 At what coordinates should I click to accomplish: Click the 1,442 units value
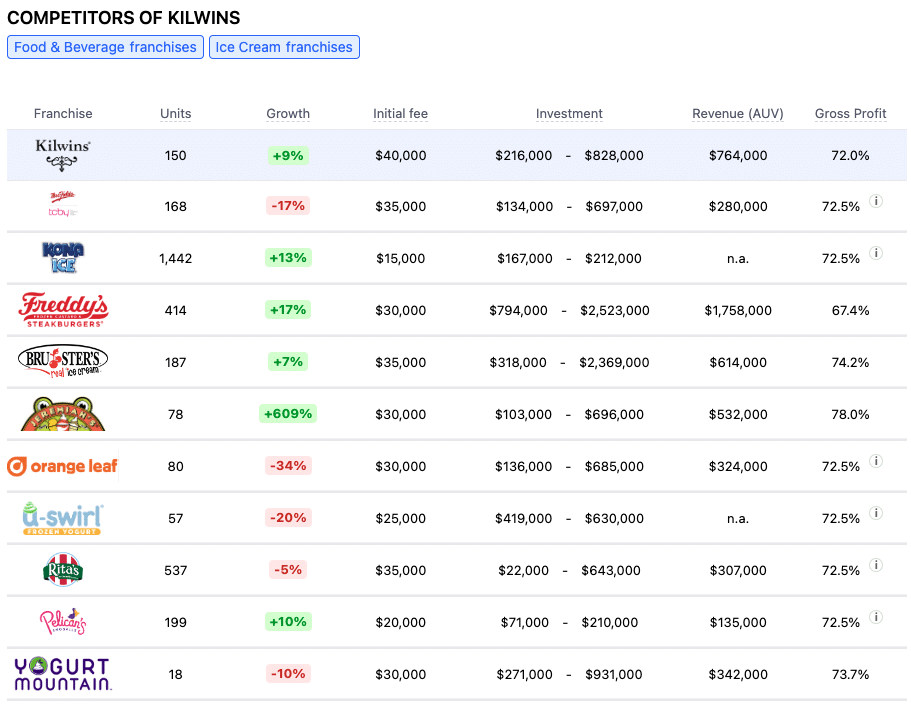175,258
